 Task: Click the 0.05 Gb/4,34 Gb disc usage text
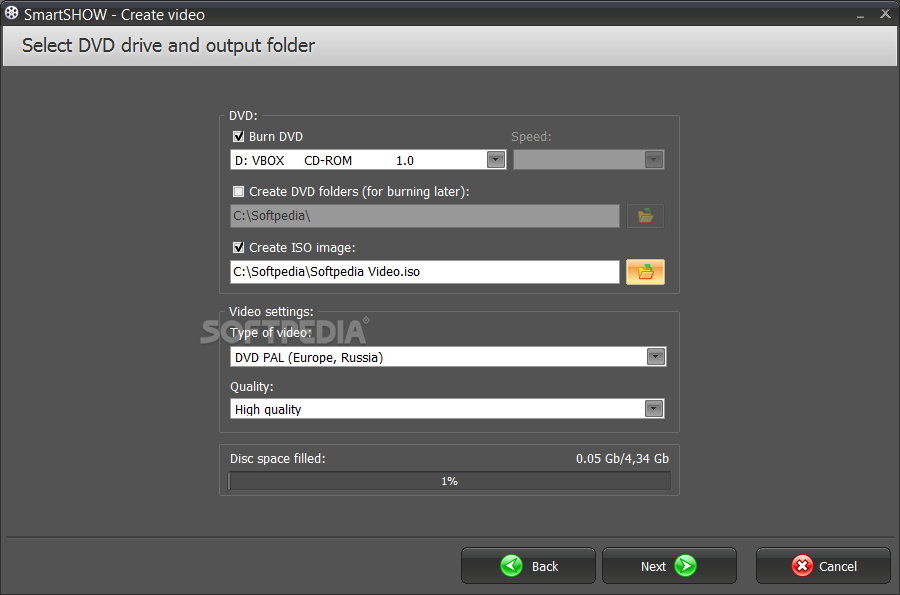(622, 459)
